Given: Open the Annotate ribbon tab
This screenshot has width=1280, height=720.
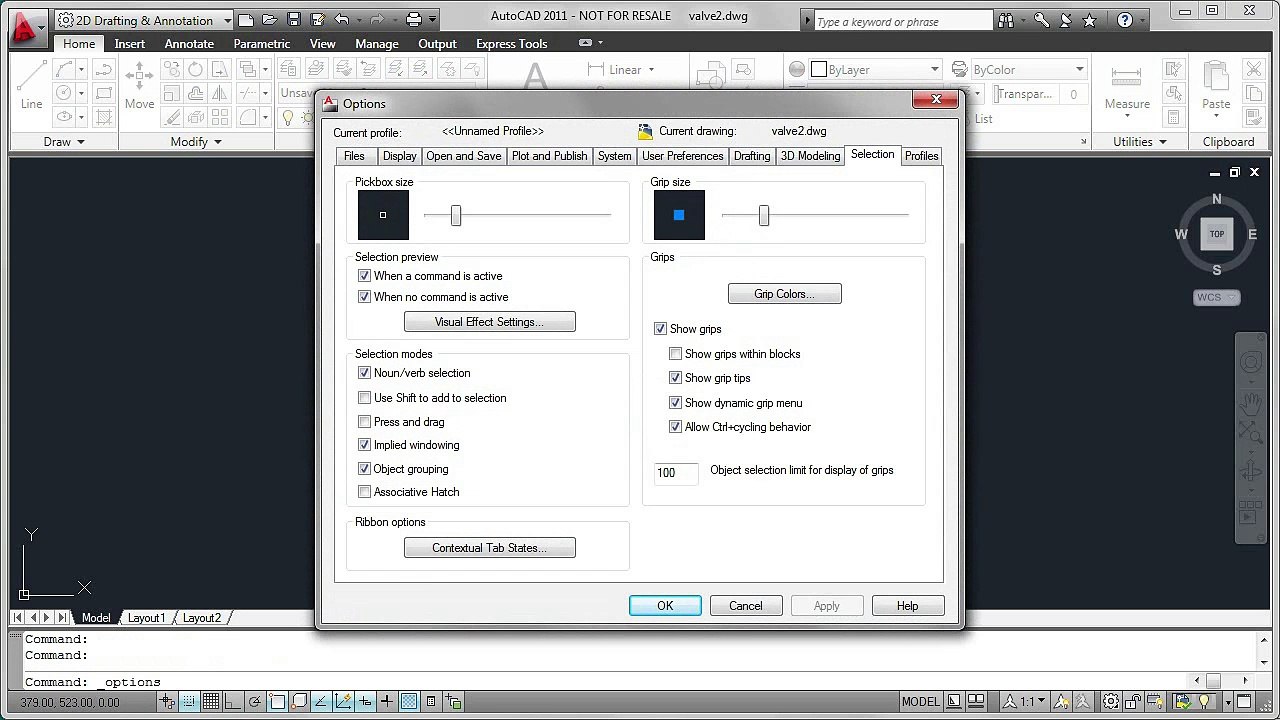Looking at the screenshot, I should (189, 44).
